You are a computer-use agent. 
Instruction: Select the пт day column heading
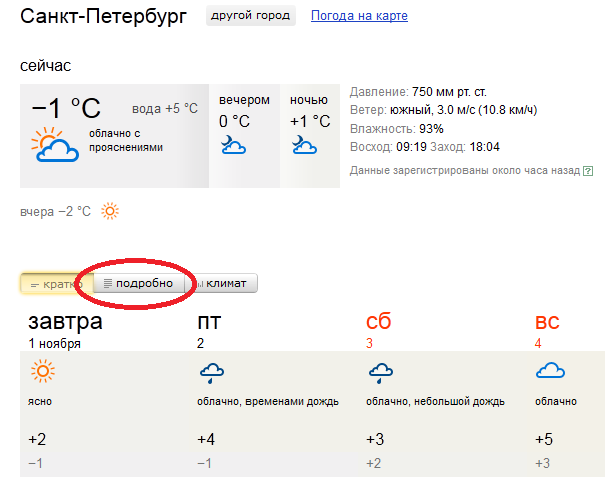pos(210,322)
